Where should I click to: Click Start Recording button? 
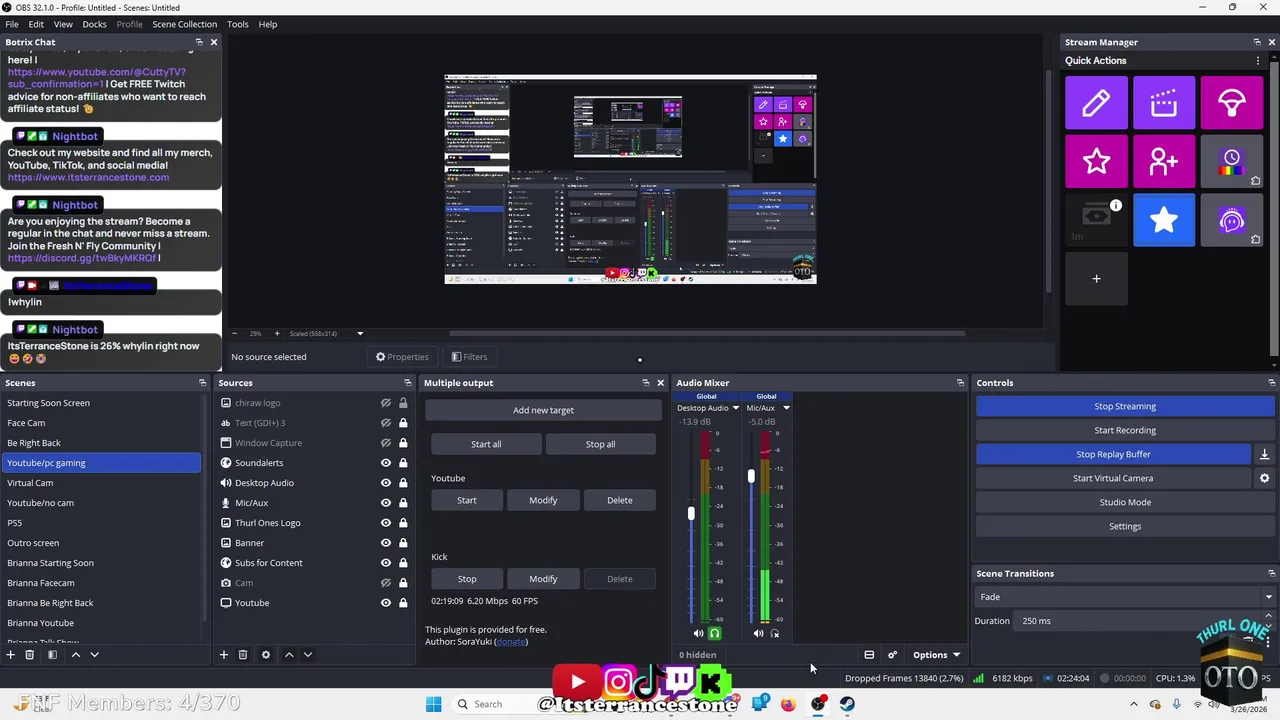click(1125, 430)
